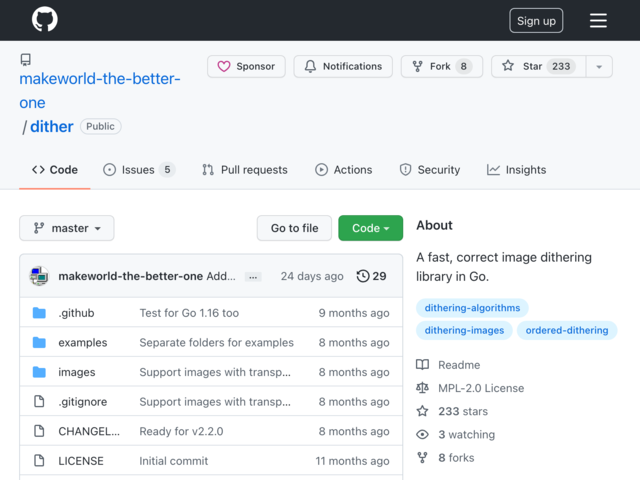This screenshot has height=480, width=640.
Task: Click the eye icon beside watching
Action: tap(422, 435)
